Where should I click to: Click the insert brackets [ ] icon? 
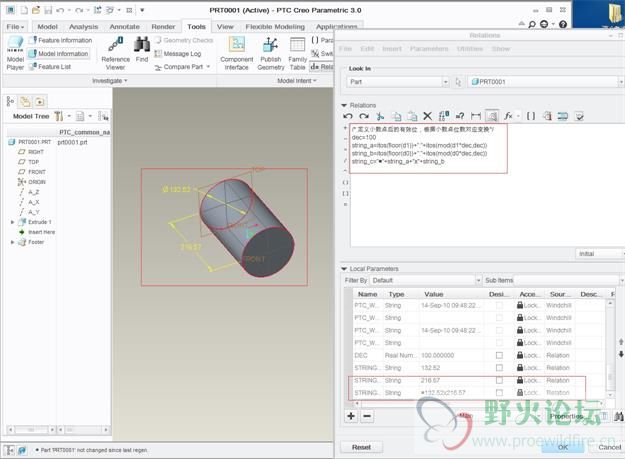pos(531,116)
